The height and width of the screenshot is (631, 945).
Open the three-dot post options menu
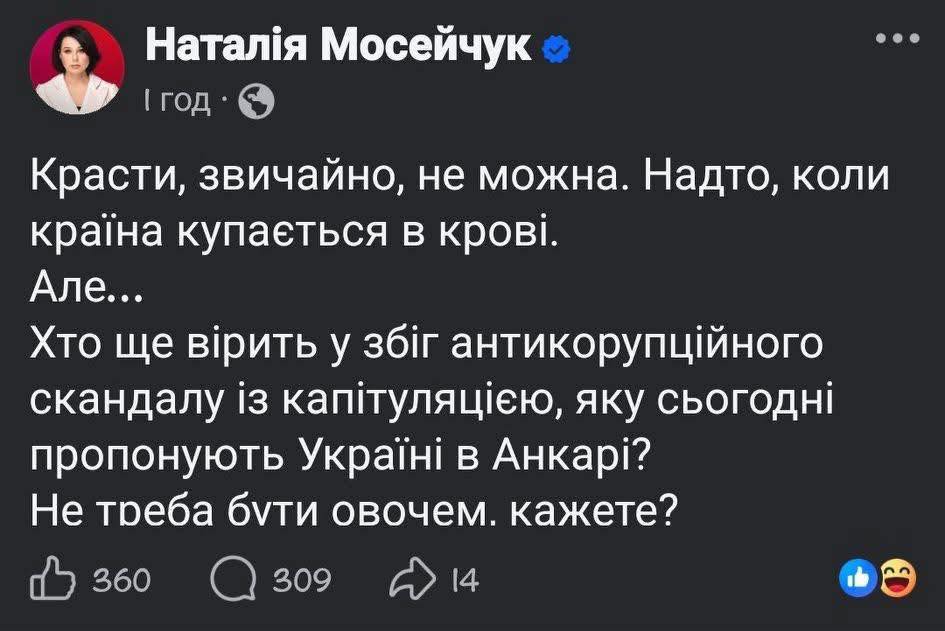click(x=896, y=39)
